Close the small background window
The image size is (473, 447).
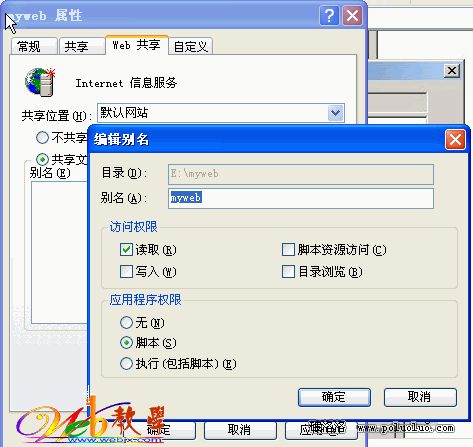tap(452, 71)
